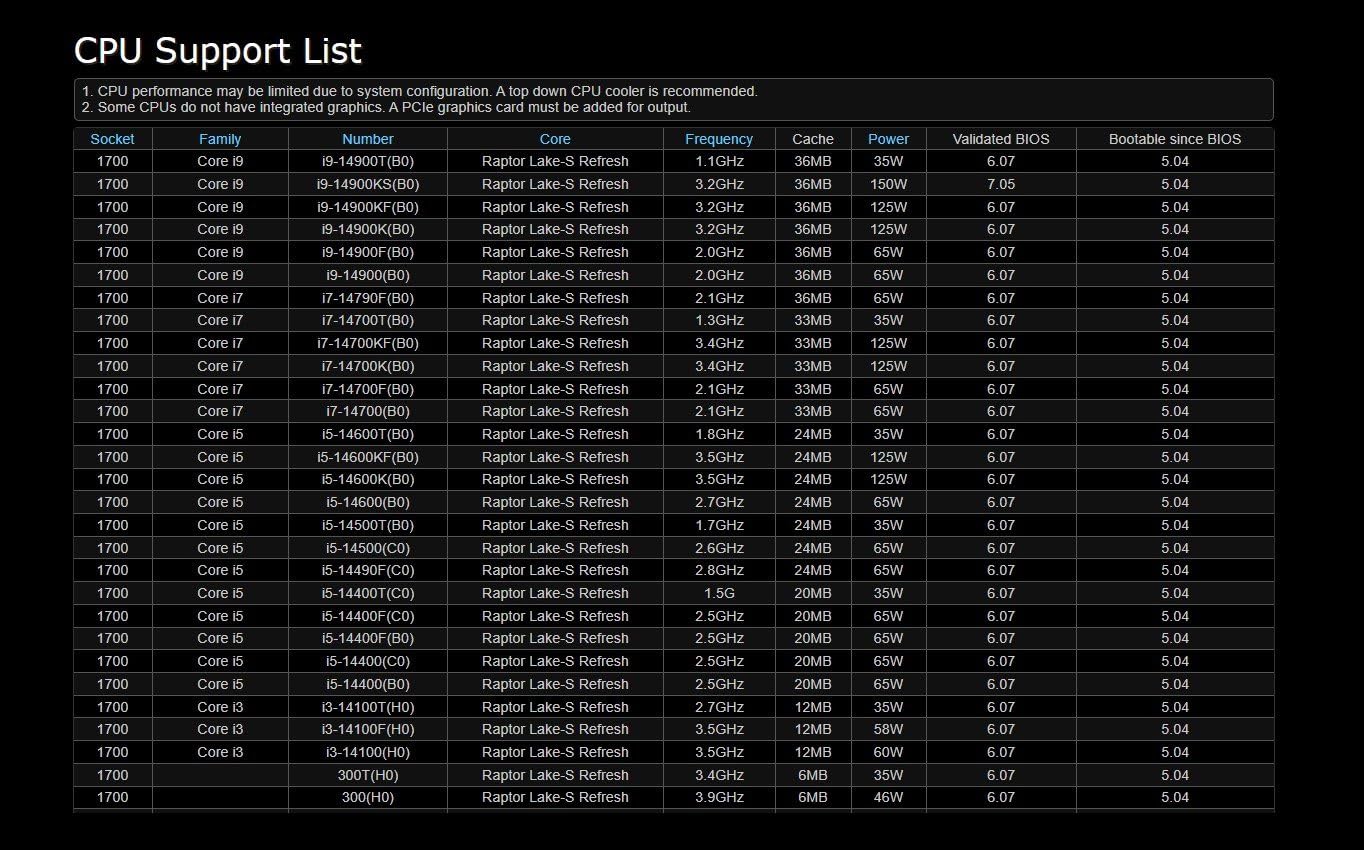
Task: Sort by the Power column header
Action: point(889,139)
